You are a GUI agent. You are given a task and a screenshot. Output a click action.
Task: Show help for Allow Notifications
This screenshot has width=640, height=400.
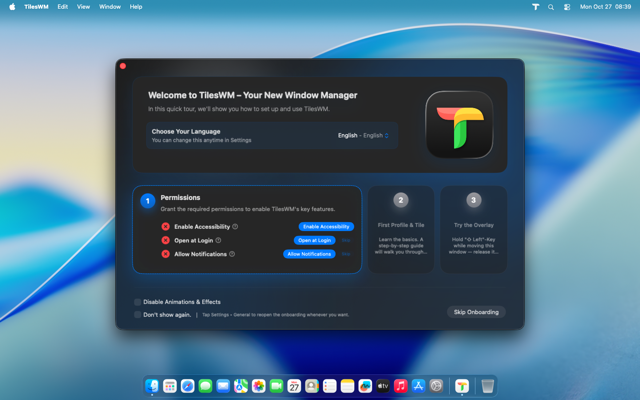click(x=232, y=254)
